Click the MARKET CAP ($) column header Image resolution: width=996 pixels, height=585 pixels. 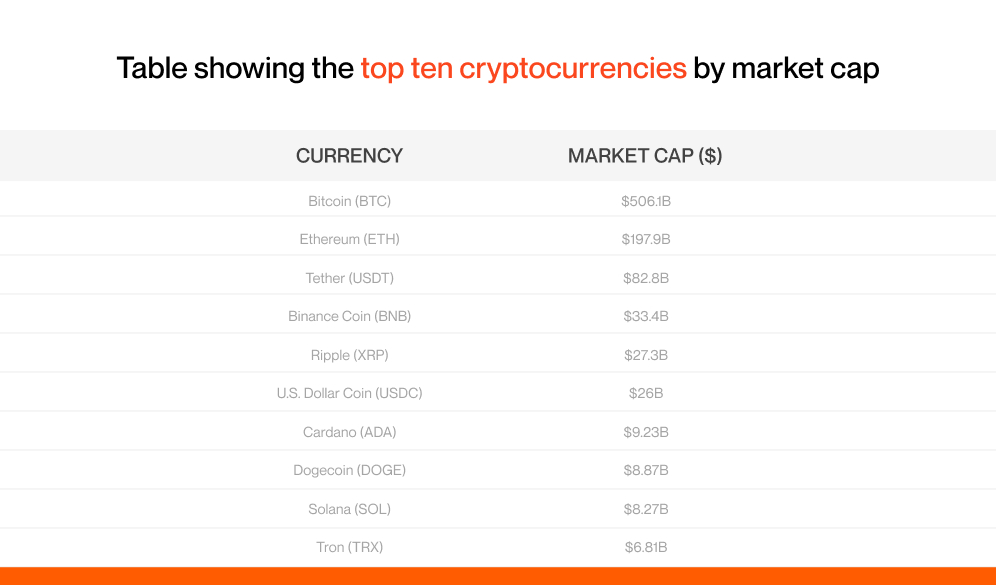click(645, 156)
